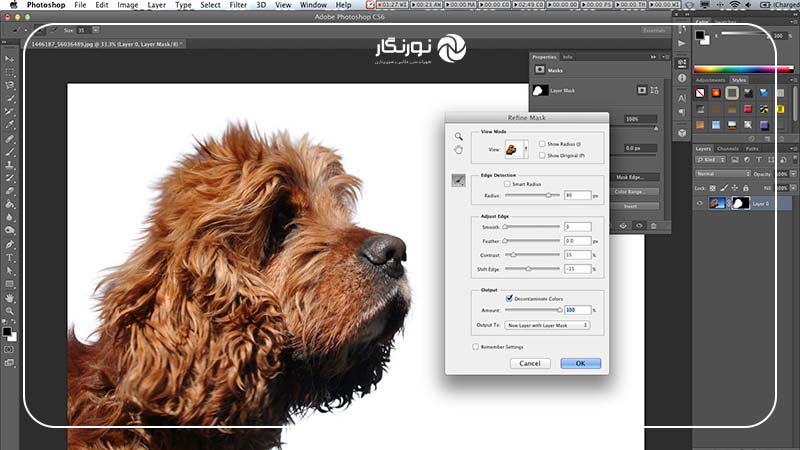Toggle Quick Mask mode icon
The width and height of the screenshot is (800, 450).
[x=9, y=349]
